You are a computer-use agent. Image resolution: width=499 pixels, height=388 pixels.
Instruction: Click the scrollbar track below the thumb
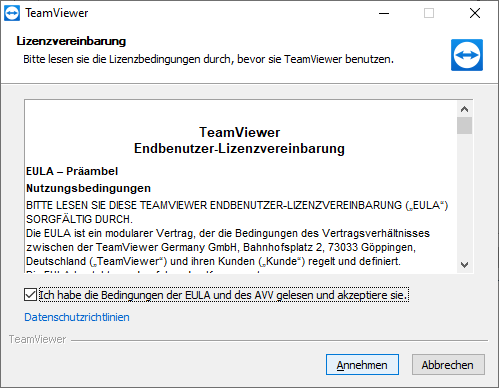[x=464, y=196]
